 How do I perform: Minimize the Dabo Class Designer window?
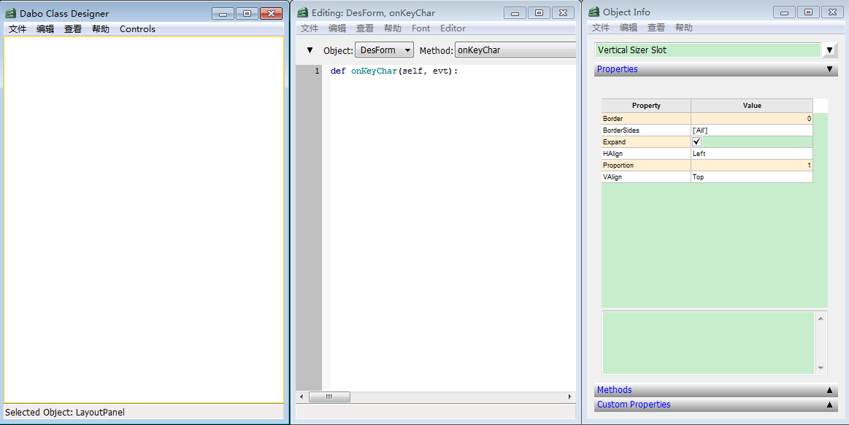223,14
